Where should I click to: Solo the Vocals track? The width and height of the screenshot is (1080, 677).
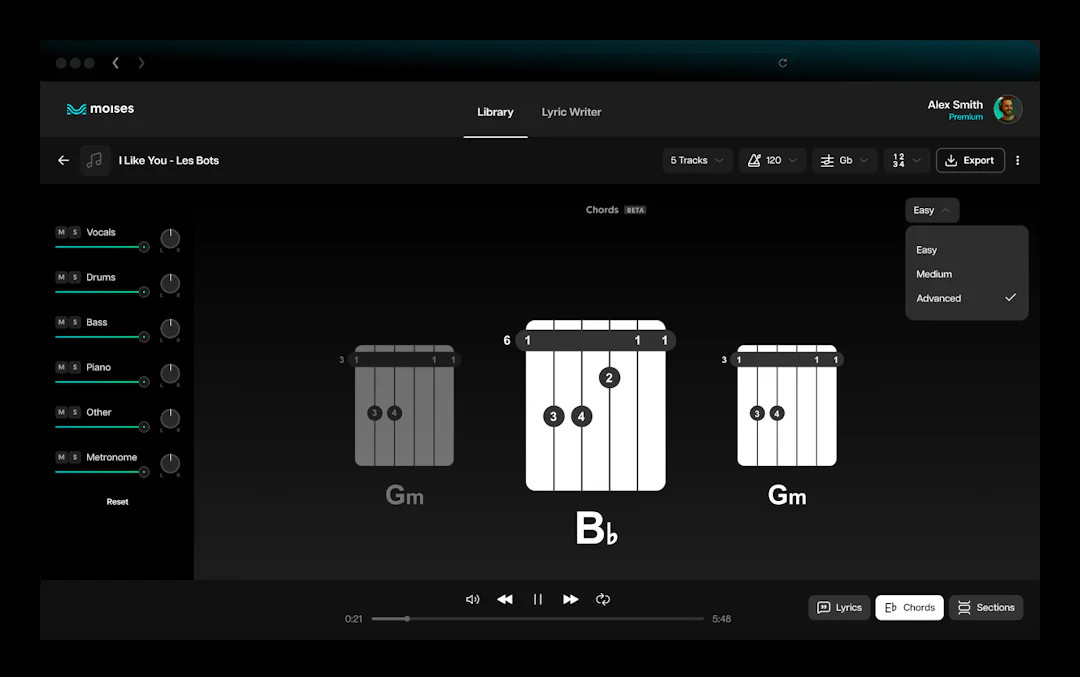pyautogui.click(x=75, y=232)
